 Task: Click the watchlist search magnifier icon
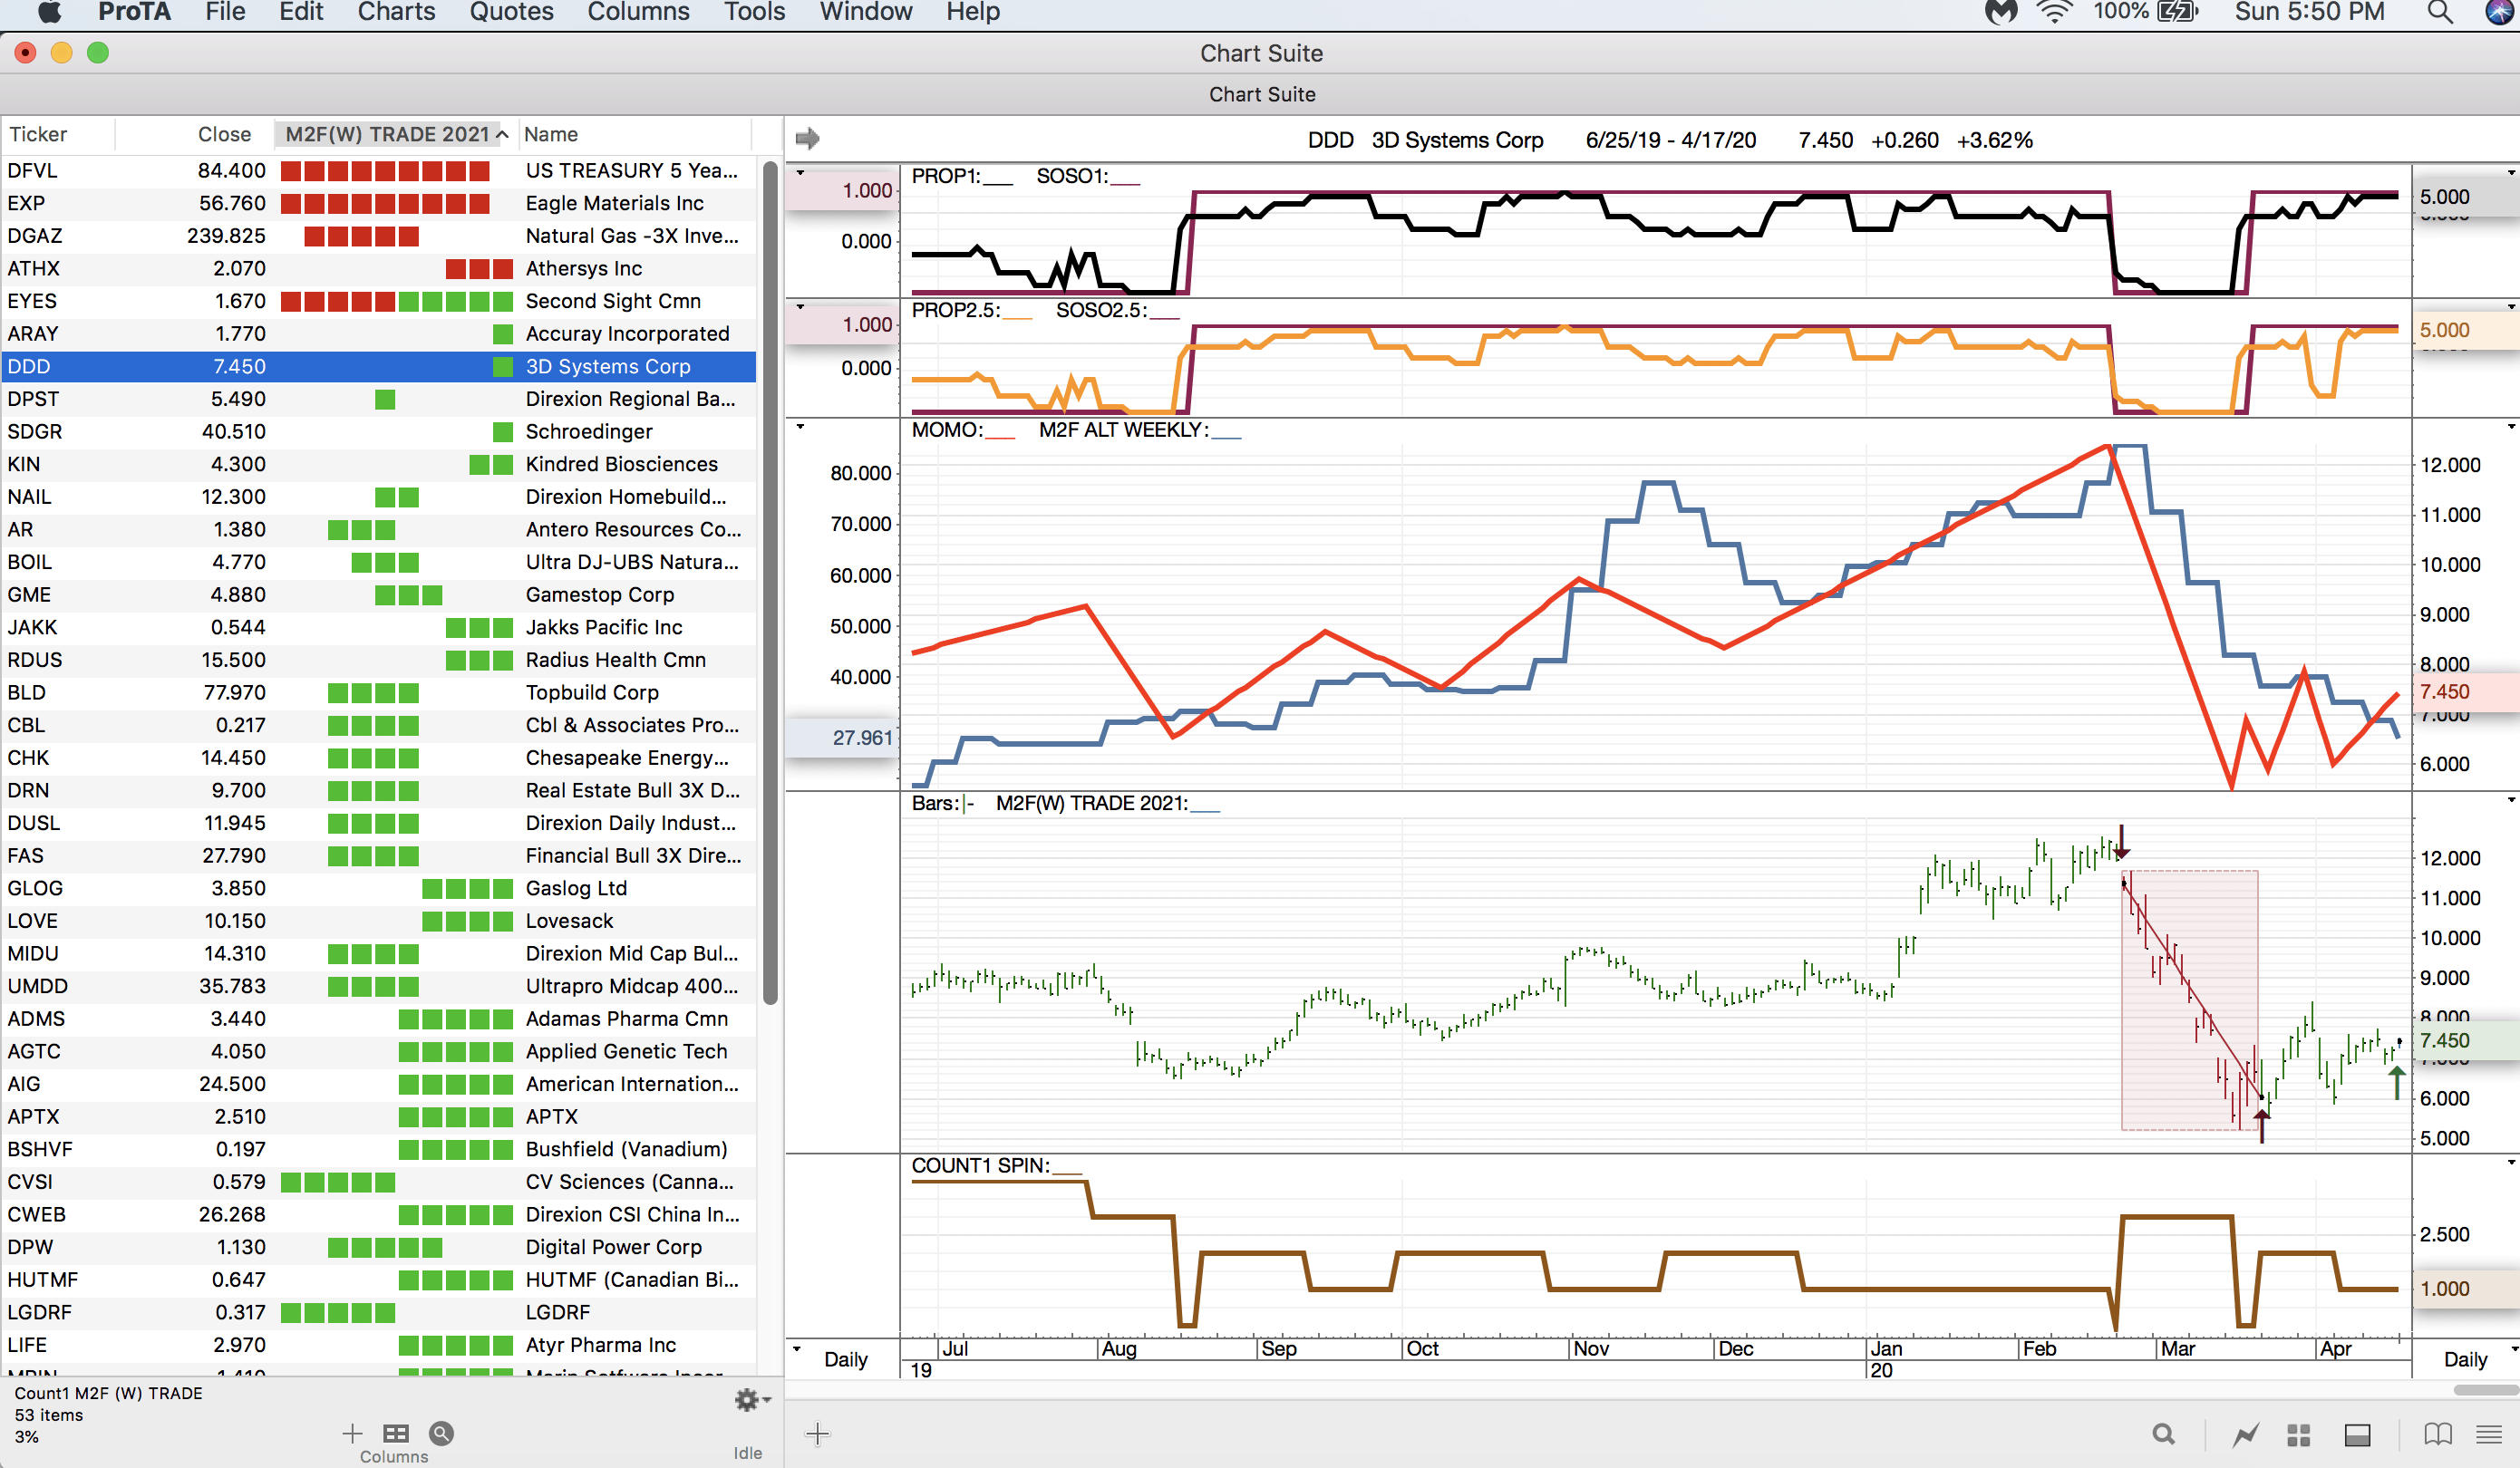point(441,1434)
